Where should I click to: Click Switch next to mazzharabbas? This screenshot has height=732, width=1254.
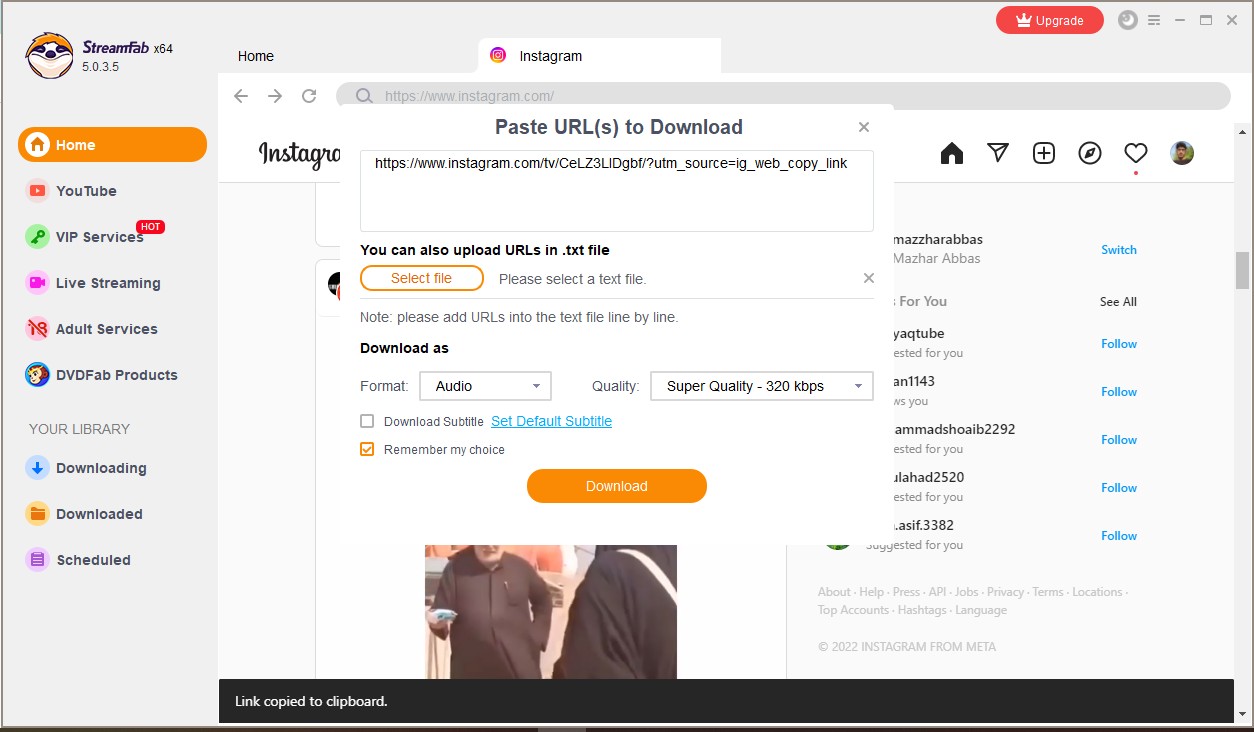pyautogui.click(x=1119, y=250)
